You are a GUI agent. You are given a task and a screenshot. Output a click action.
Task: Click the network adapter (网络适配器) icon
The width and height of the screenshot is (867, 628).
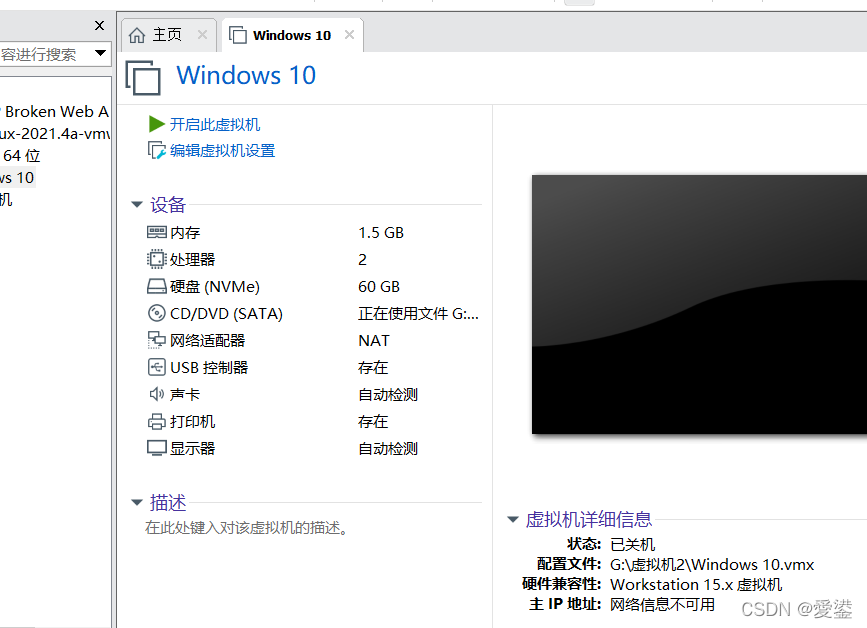point(156,340)
